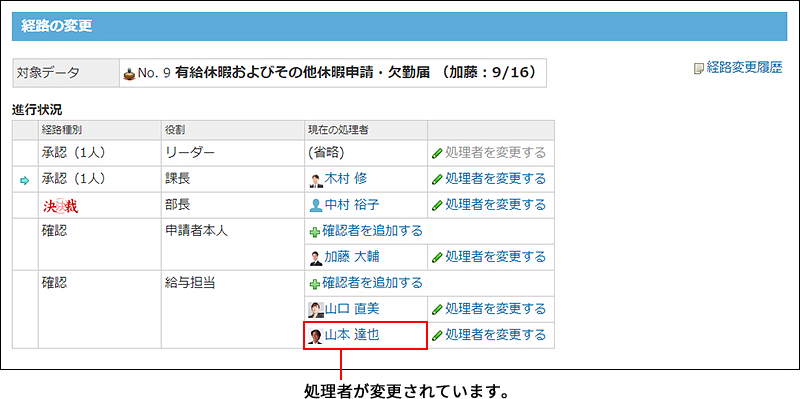Click 処理者を変更する for 山本 達也
The height and width of the screenshot is (399, 800).
point(495,335)
